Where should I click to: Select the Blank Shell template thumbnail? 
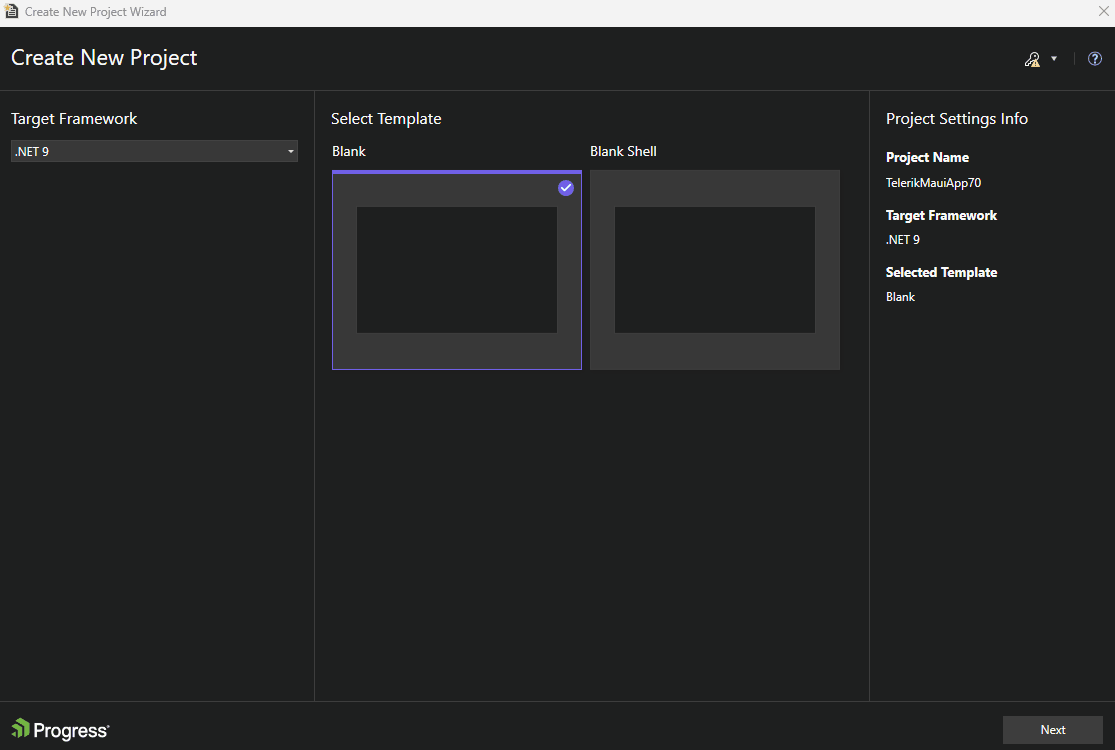click(715, 270)
